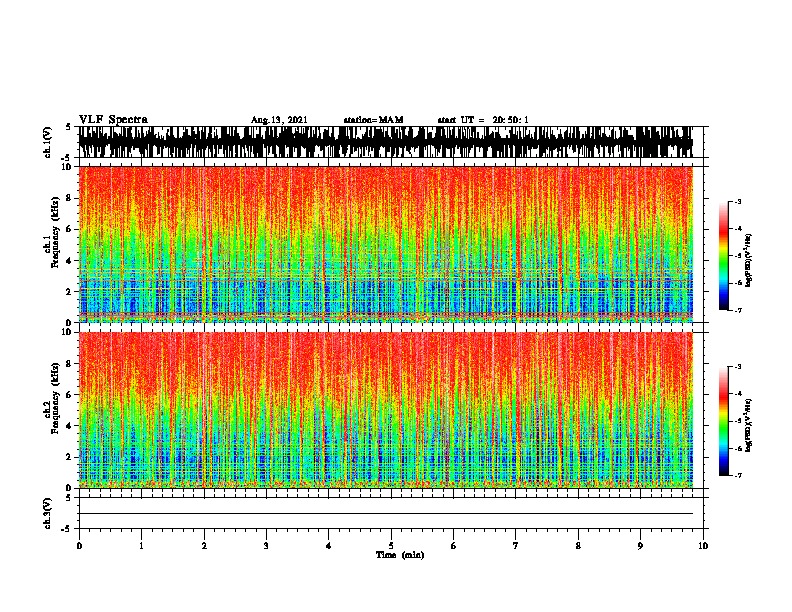
Task: Click the ch.2 color scale bar
Action: click(x=724, y=421)
